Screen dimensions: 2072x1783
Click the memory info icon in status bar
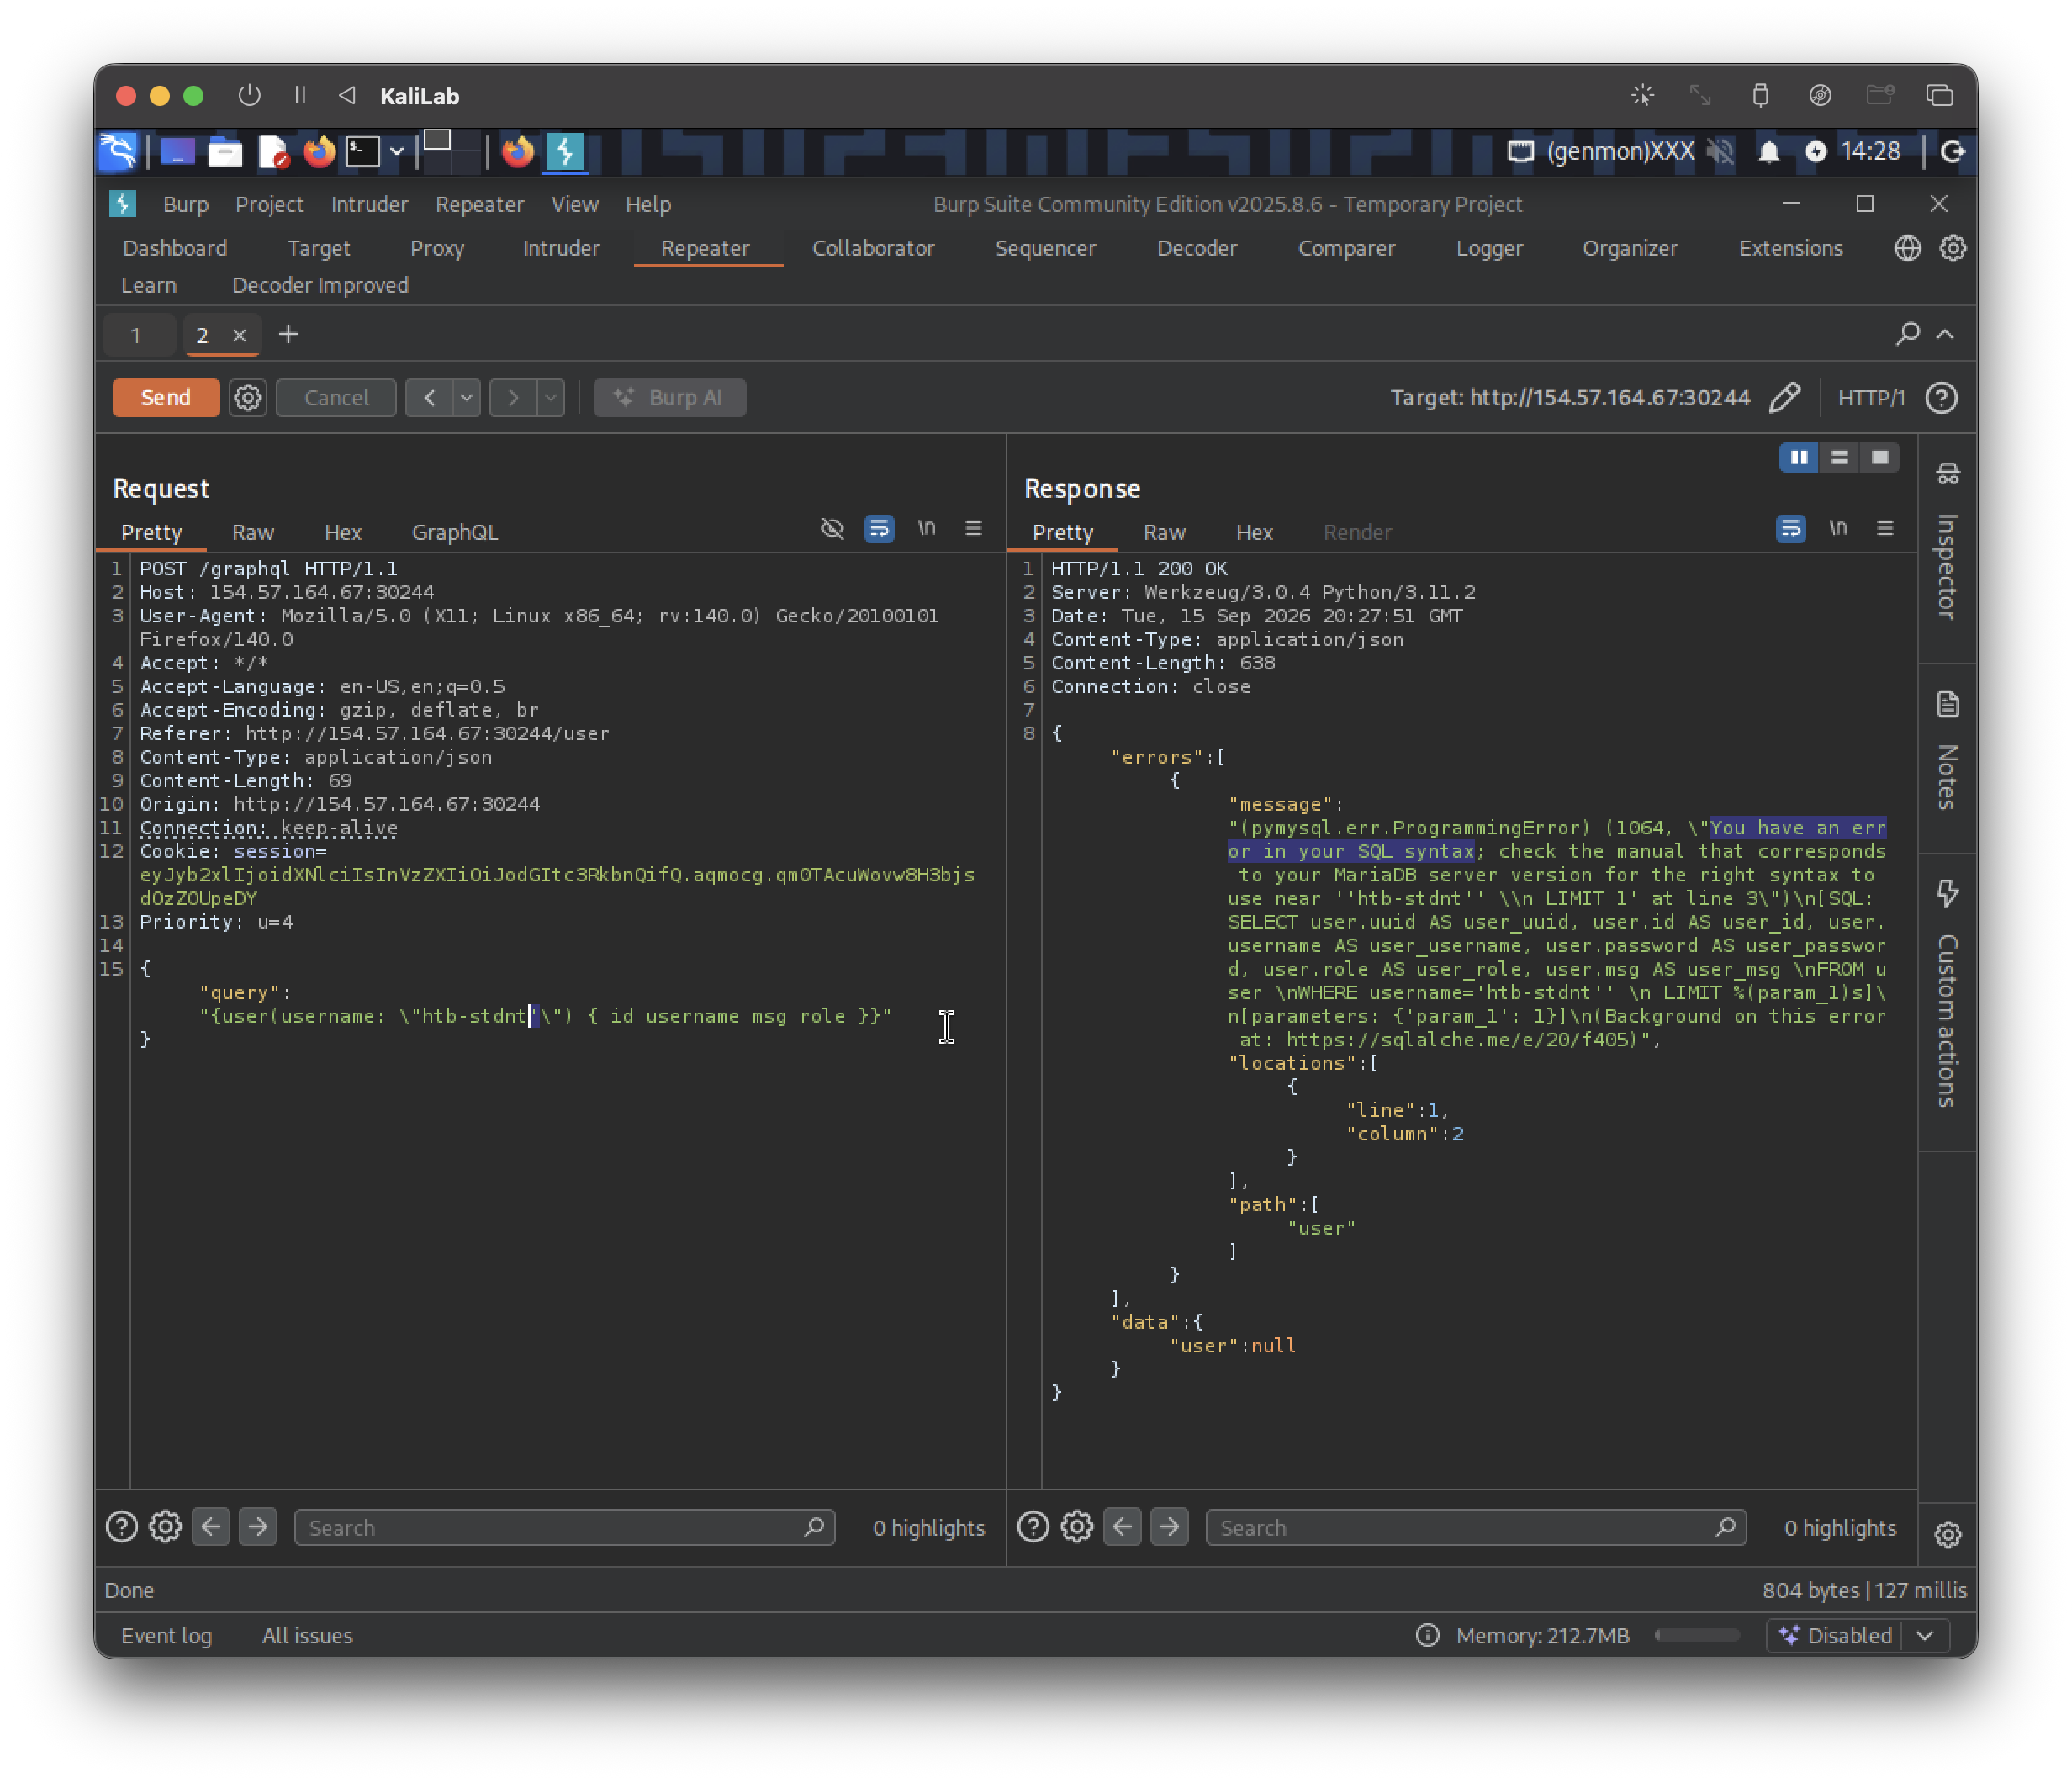pos(1427,1636)
